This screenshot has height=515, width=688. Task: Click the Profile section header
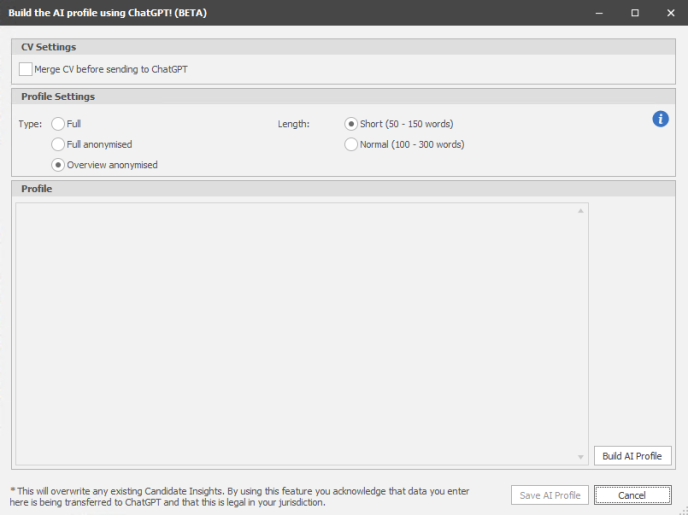click(37, 188)
